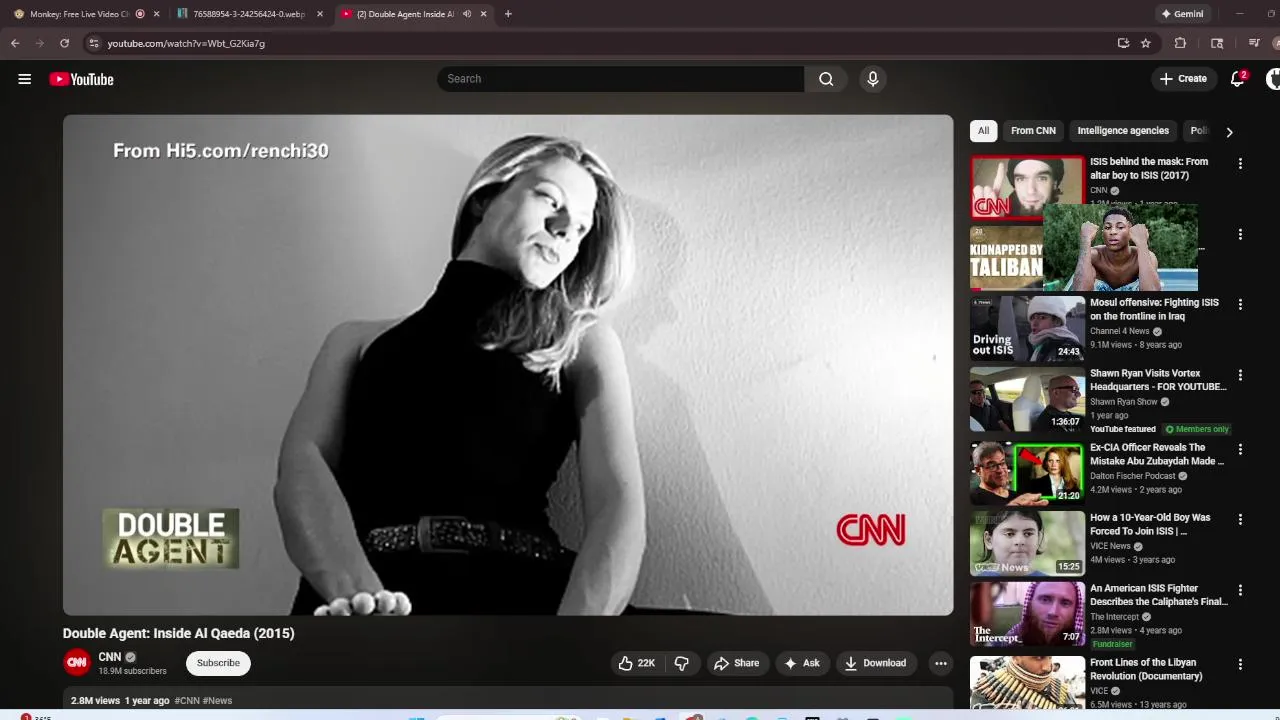Click the #CNN hashtag
1280x720 pixels.
187,701
